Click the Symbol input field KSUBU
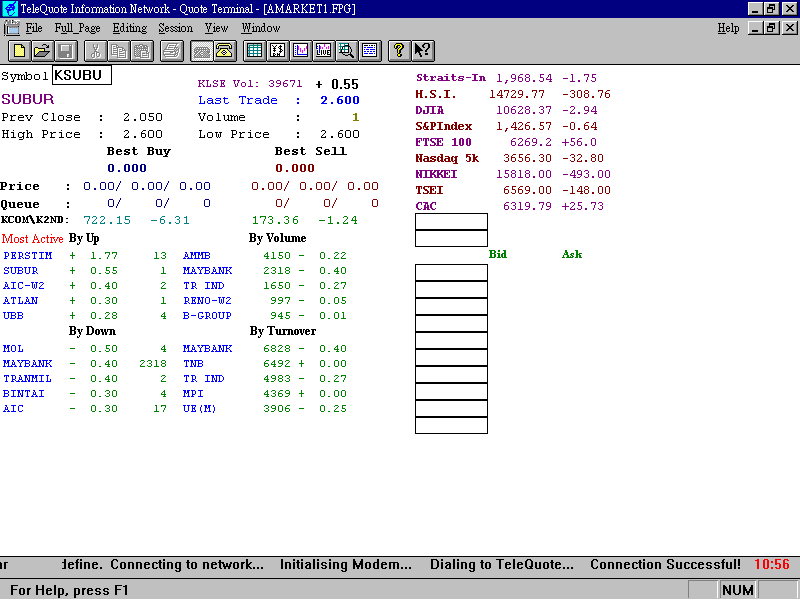This screenshot has height=600, width=800. point(82,76)
